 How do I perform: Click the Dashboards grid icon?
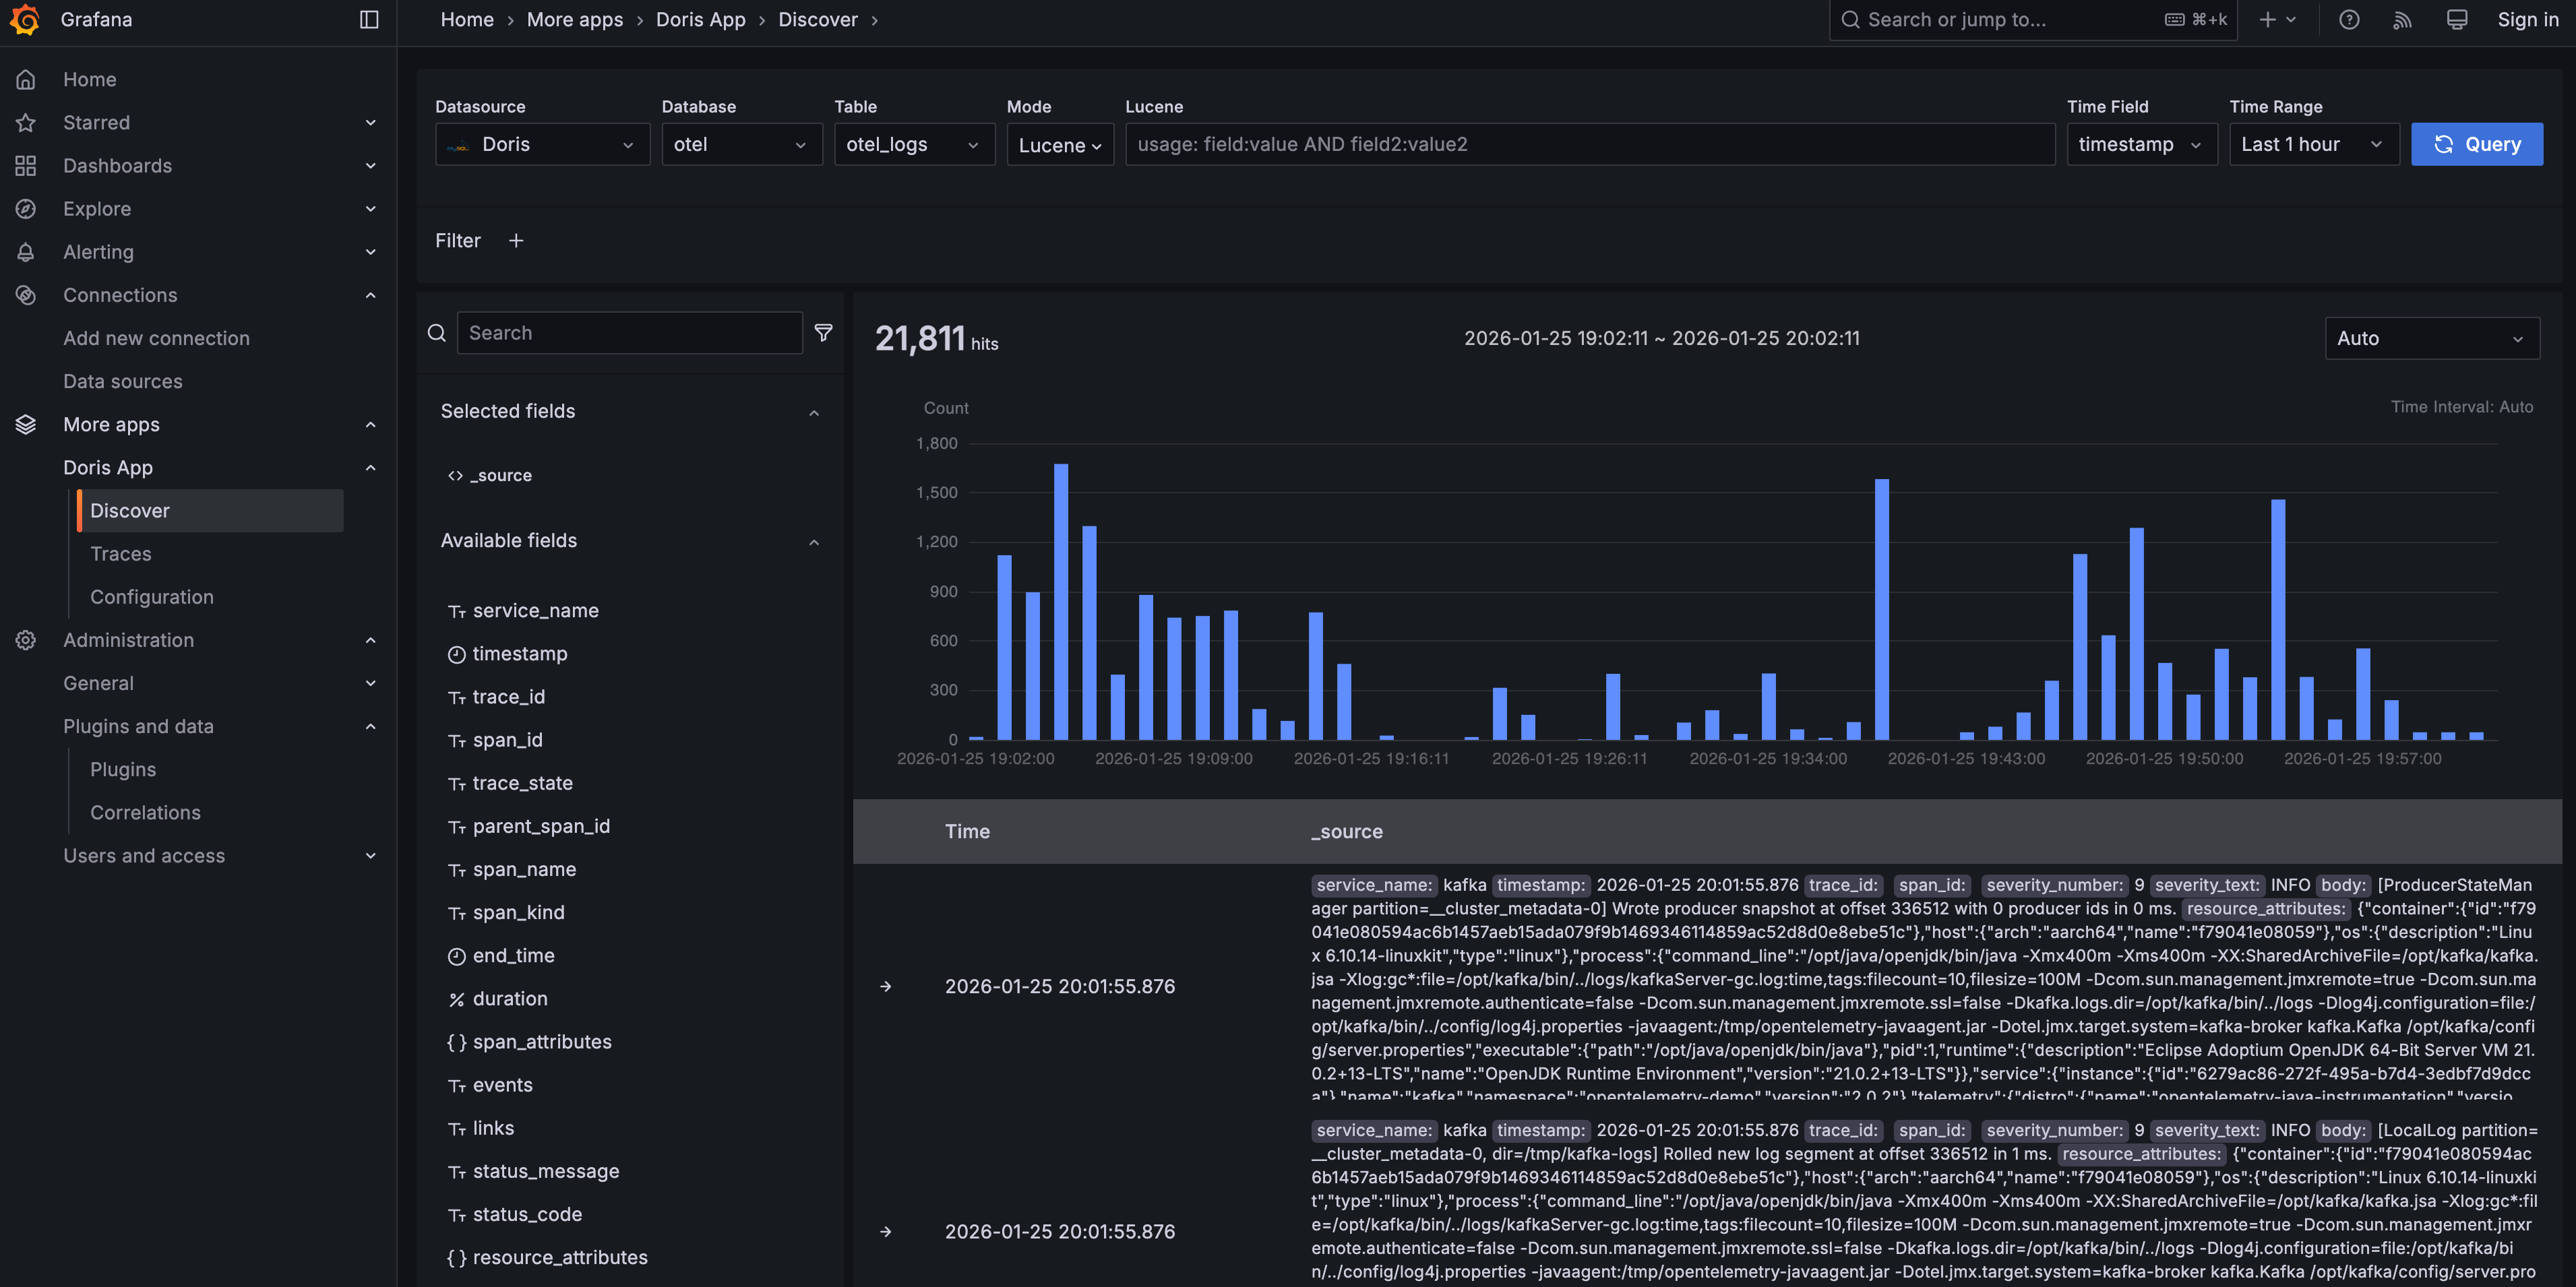[26, 165]
